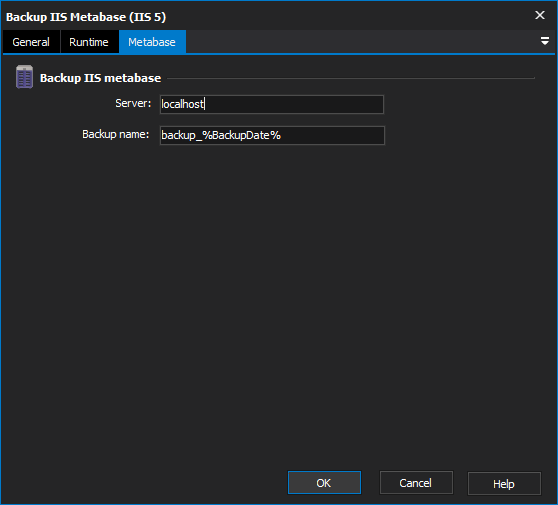Focus the Server input field
Screen dimensions: 558x505
[272, 104]
